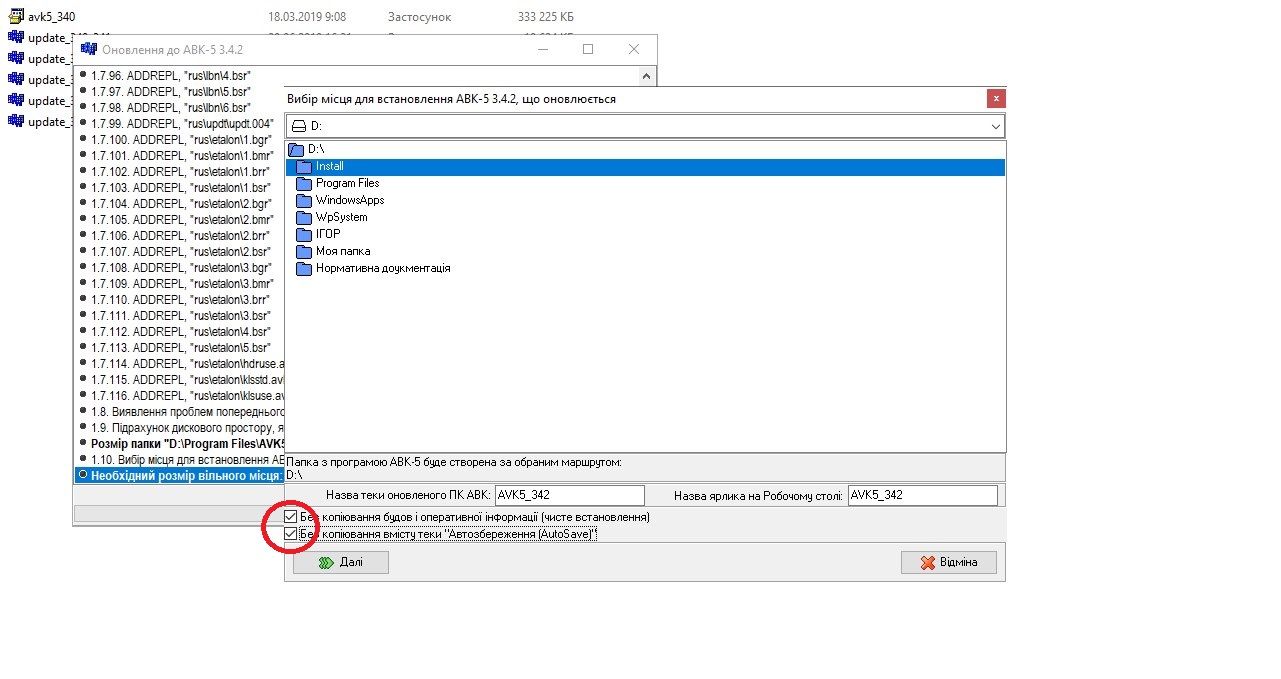Click scroll-up arrow in update log window
Viewport: 1281px width, 679px height.
(x=647, y=76)
